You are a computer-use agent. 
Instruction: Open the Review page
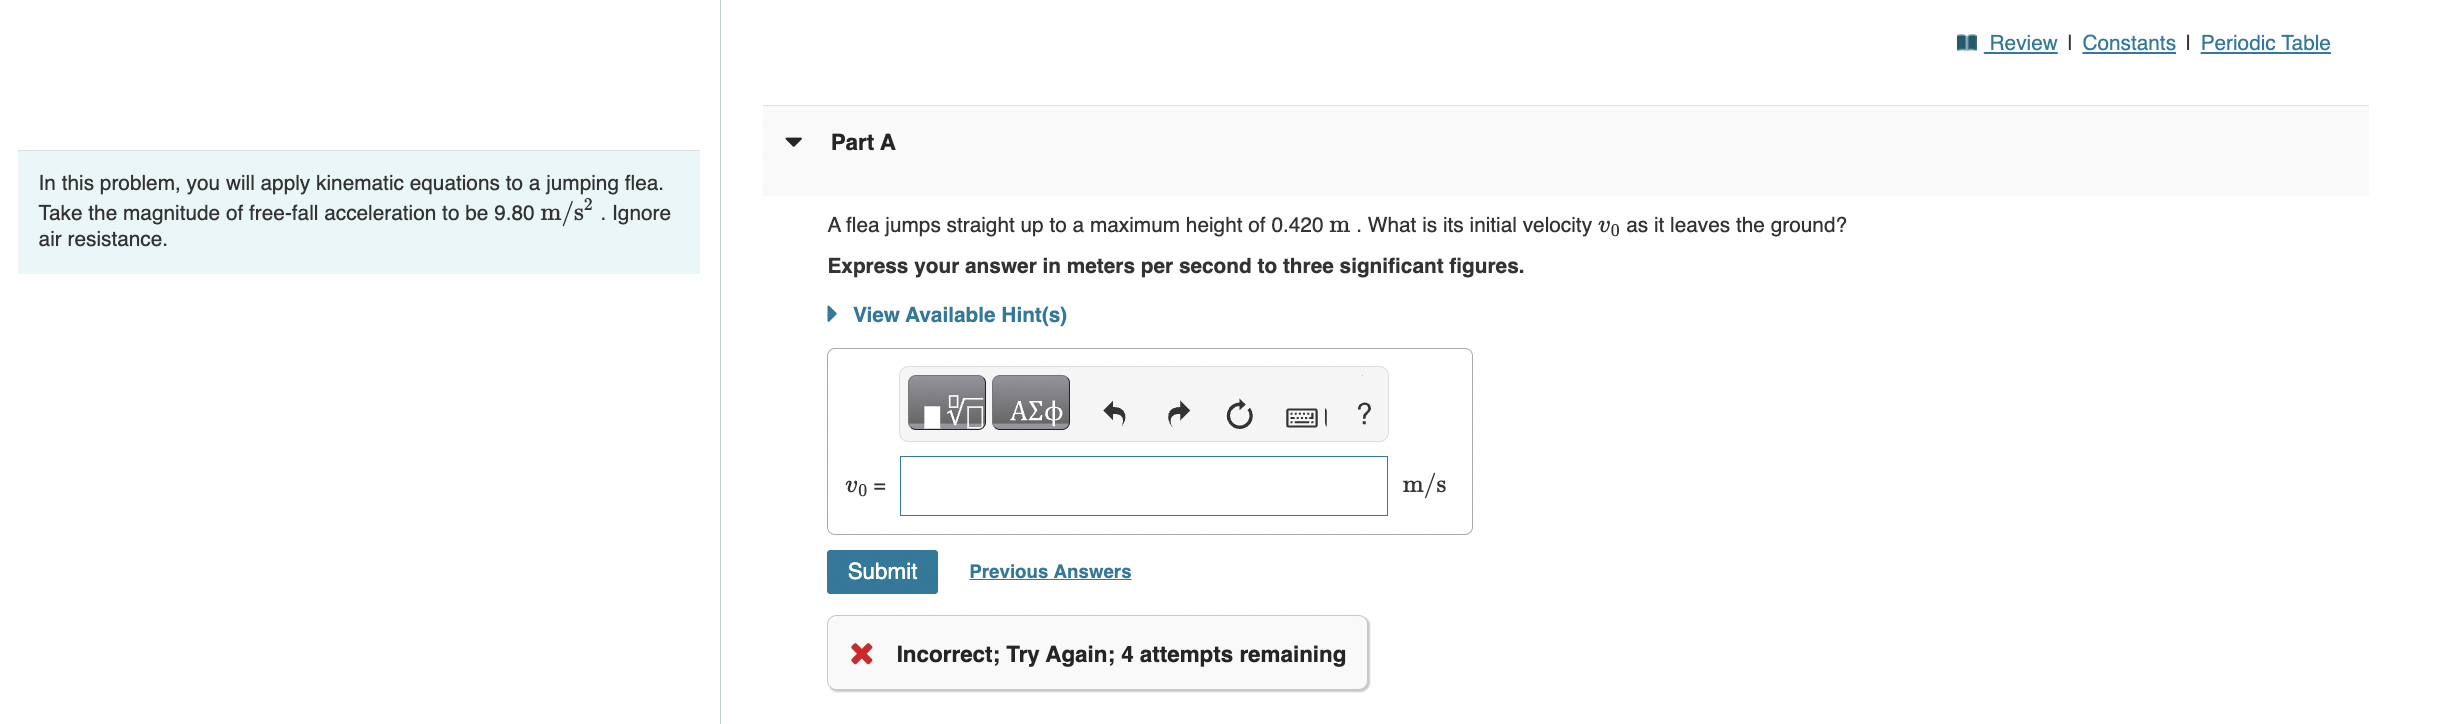coord(2020,42)
